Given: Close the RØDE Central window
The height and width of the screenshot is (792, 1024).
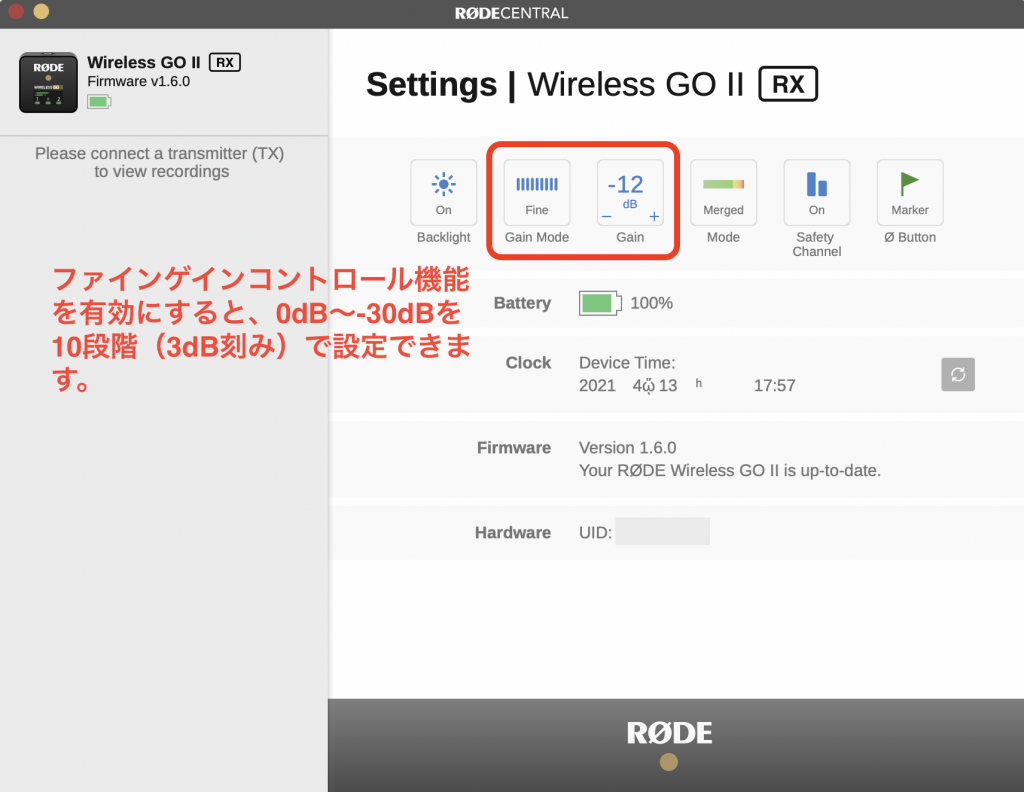Looking at the screenshot, I should click(16, 11).
